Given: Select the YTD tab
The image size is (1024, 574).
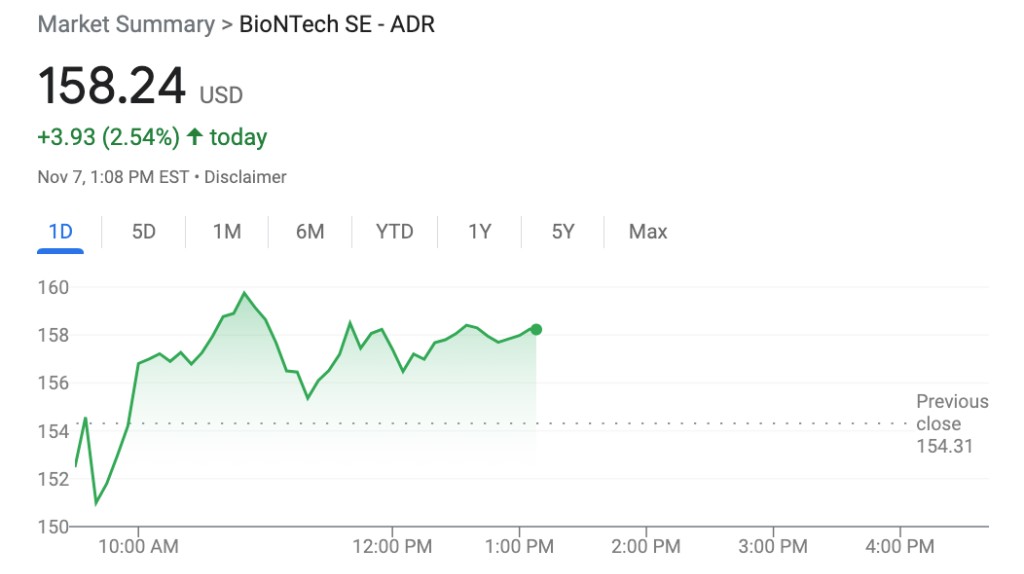Looking at the screenshot, I should (x=394, y=232).
